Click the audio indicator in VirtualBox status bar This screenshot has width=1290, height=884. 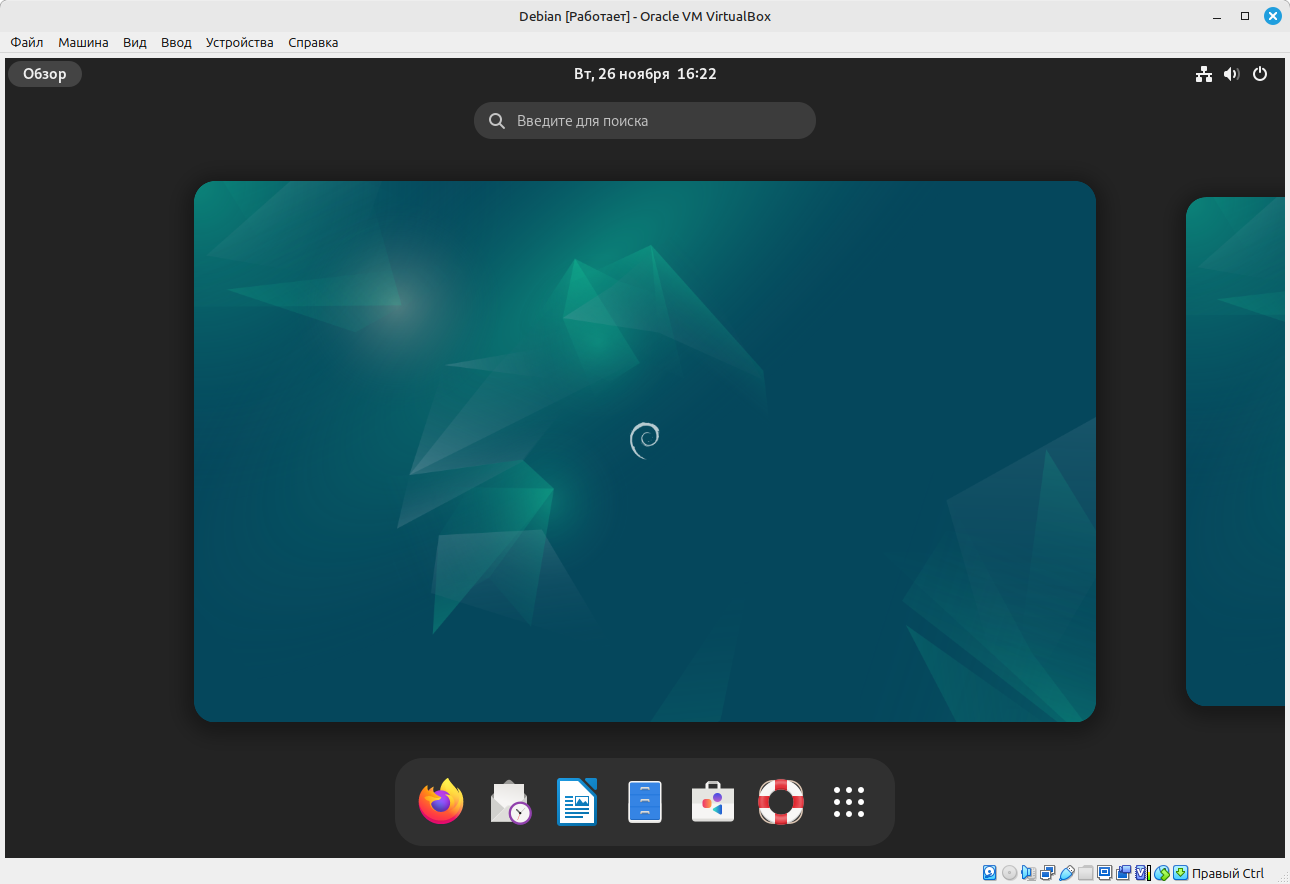[x=1028, y=873]
